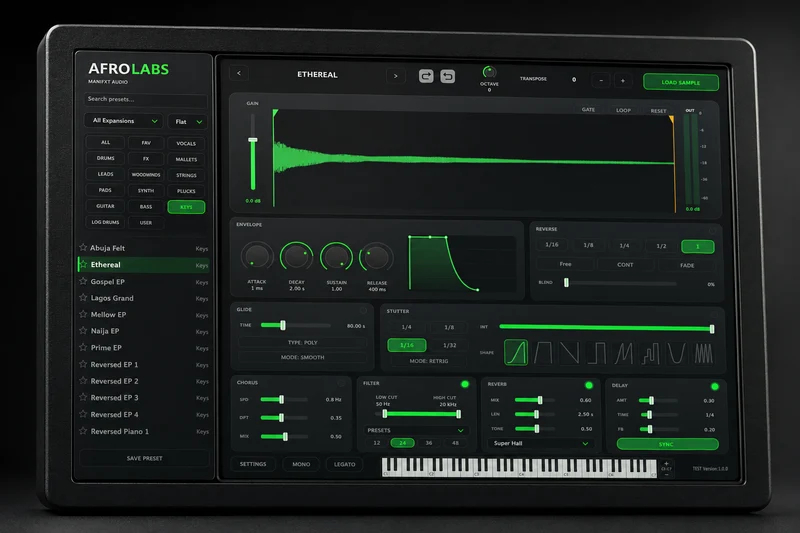Select the STRINGS category filter
Viewport: 800px width, 533px height.
[186, 175]
